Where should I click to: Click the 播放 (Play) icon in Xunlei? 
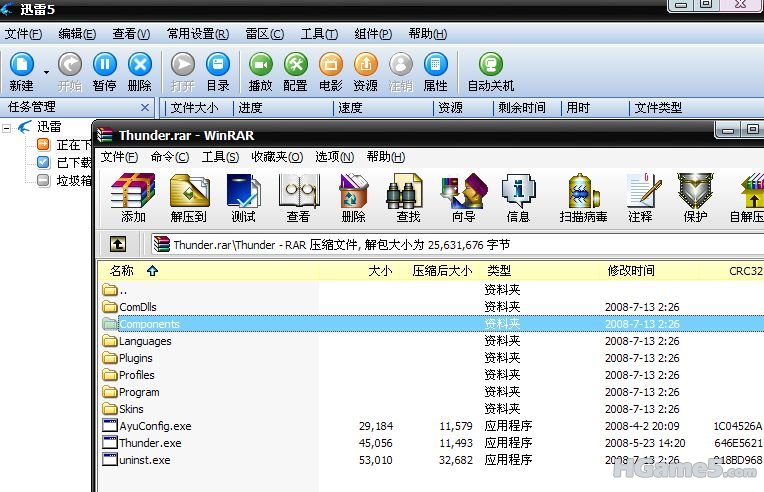coord(261,64)
